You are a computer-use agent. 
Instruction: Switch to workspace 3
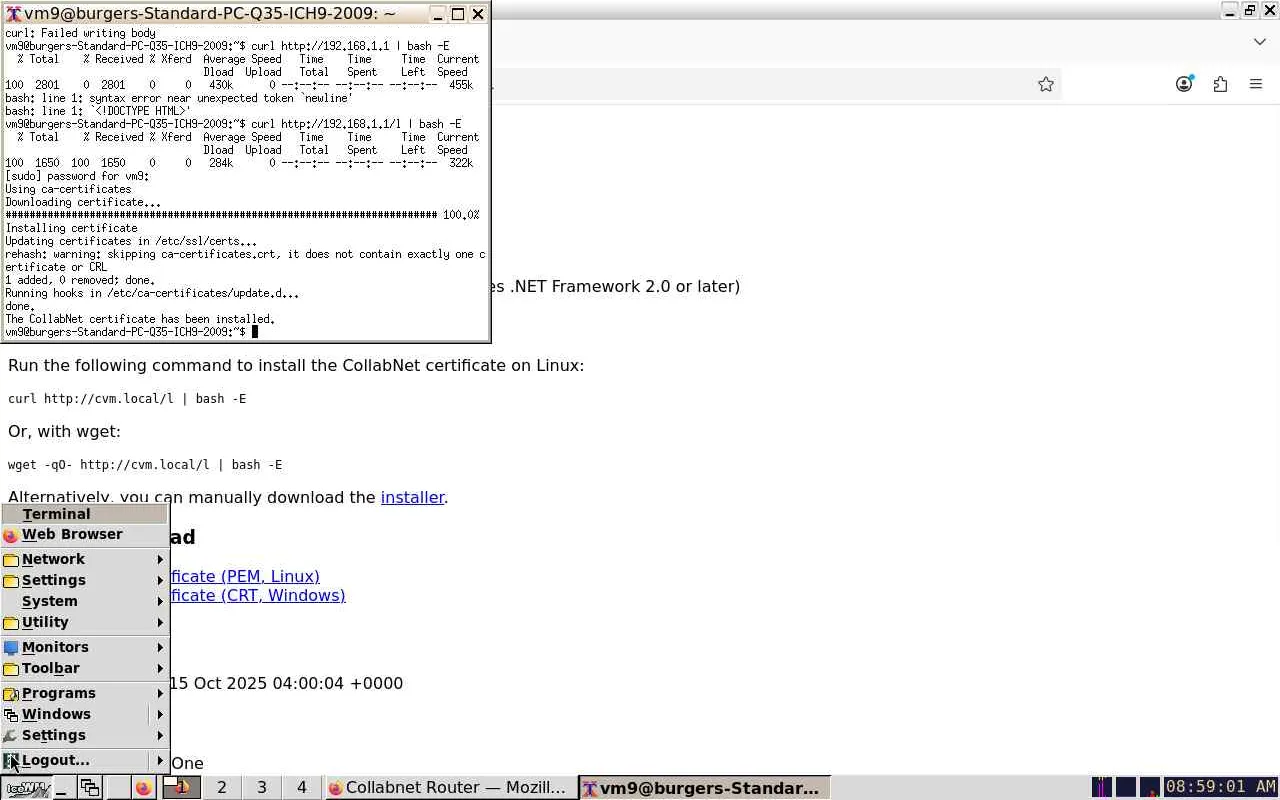[262, 788]
